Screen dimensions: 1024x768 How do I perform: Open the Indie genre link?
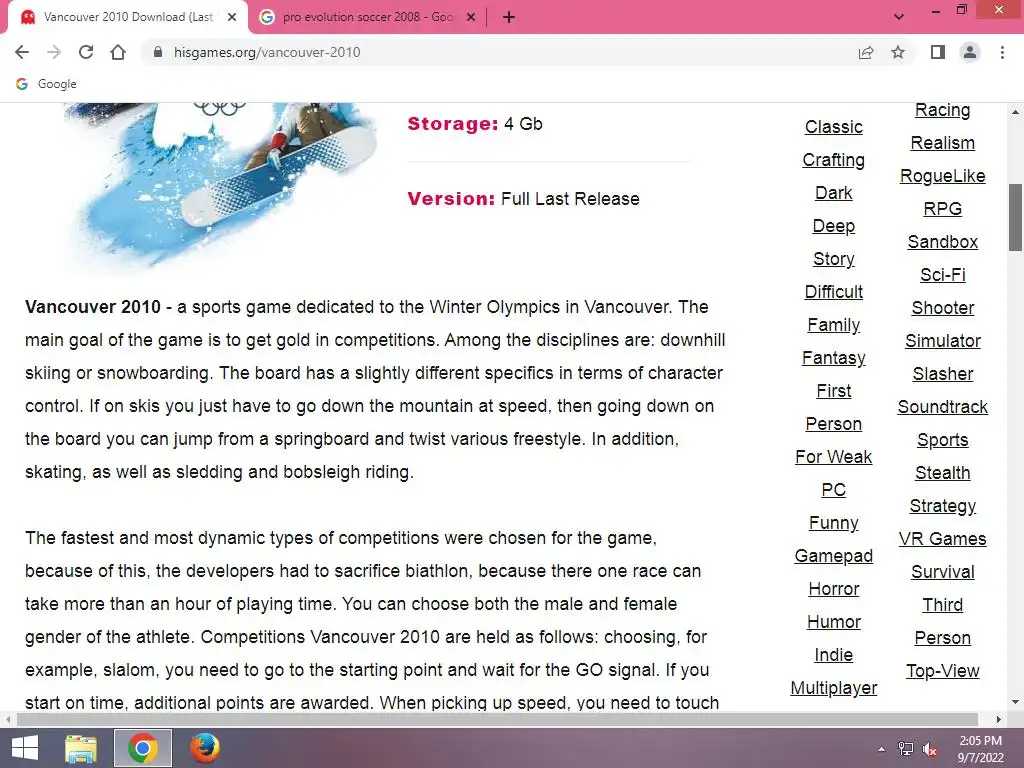pyautogui.click(x=833, y=654)
